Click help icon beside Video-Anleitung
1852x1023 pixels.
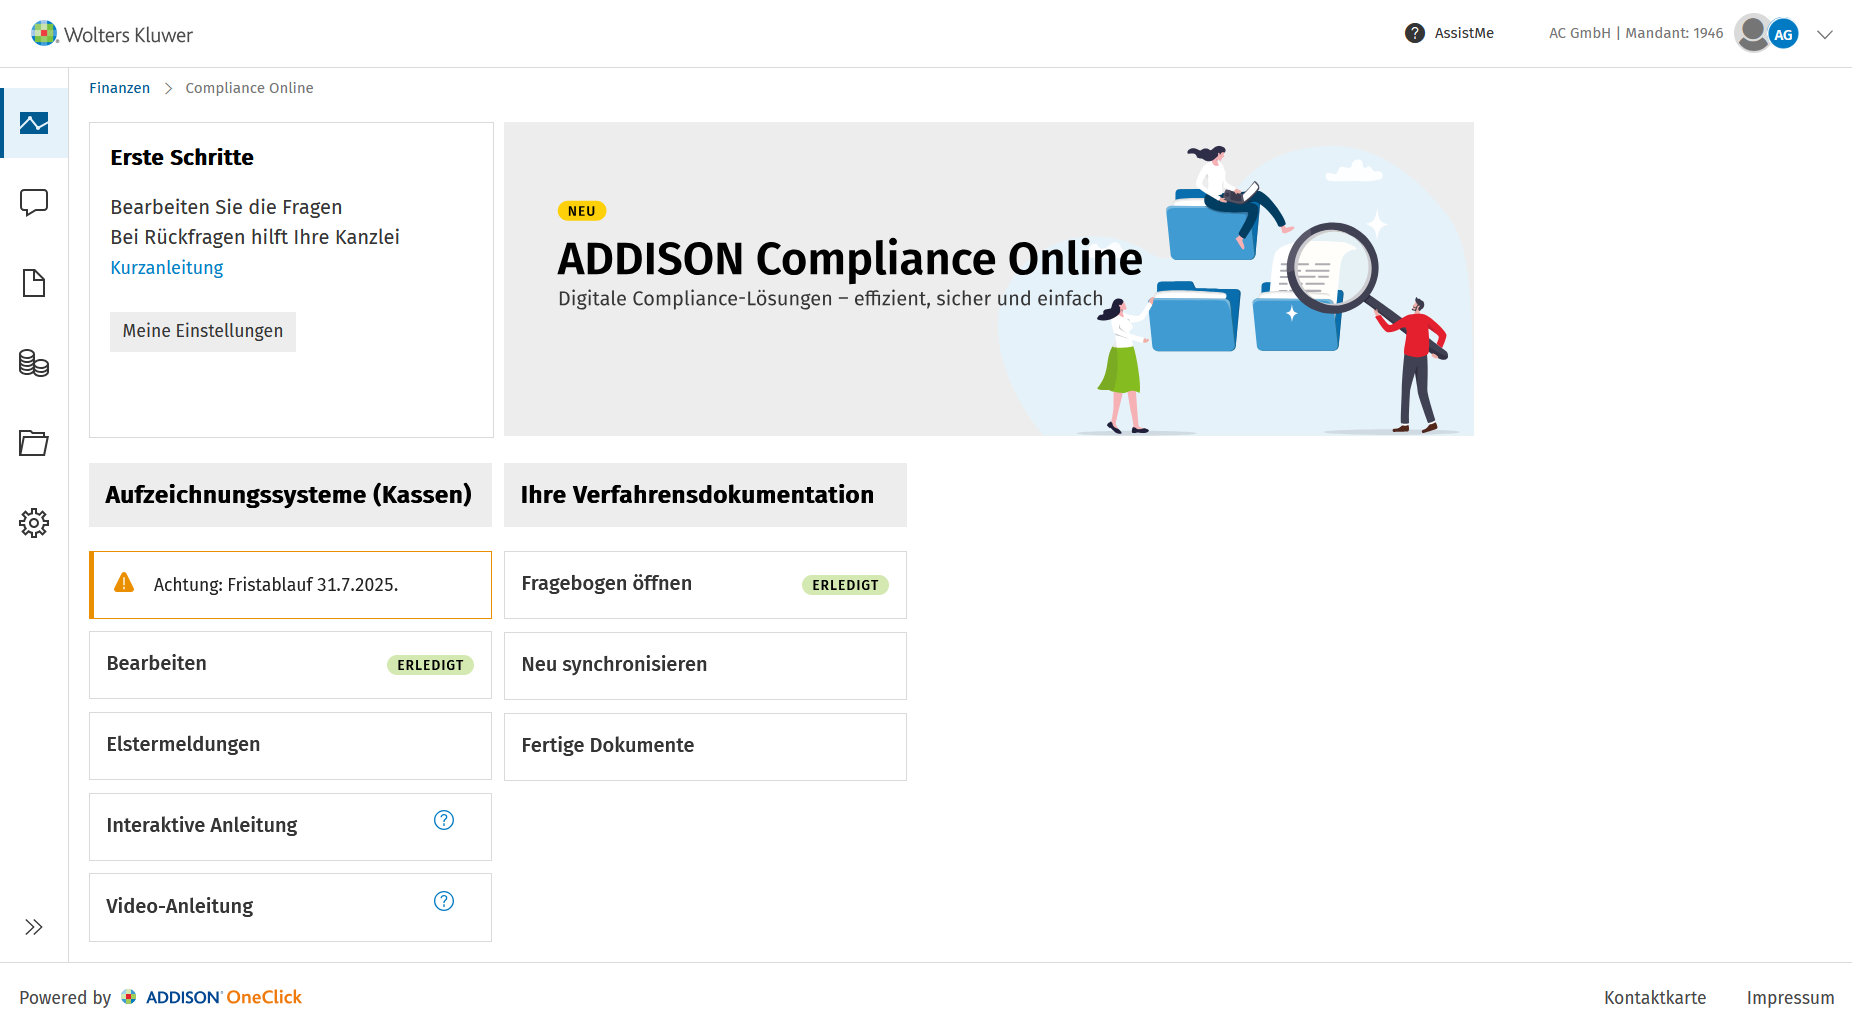[444, 901]
